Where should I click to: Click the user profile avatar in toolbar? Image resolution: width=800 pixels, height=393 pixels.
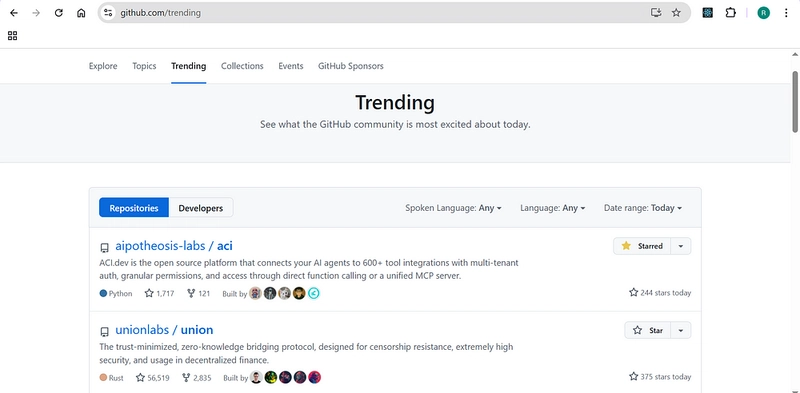point(763,13)
